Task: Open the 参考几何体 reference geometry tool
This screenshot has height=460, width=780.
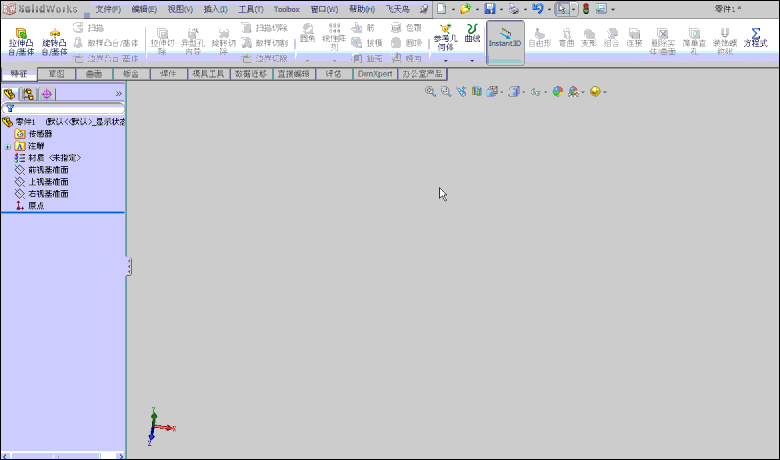Action: [445, 37]
